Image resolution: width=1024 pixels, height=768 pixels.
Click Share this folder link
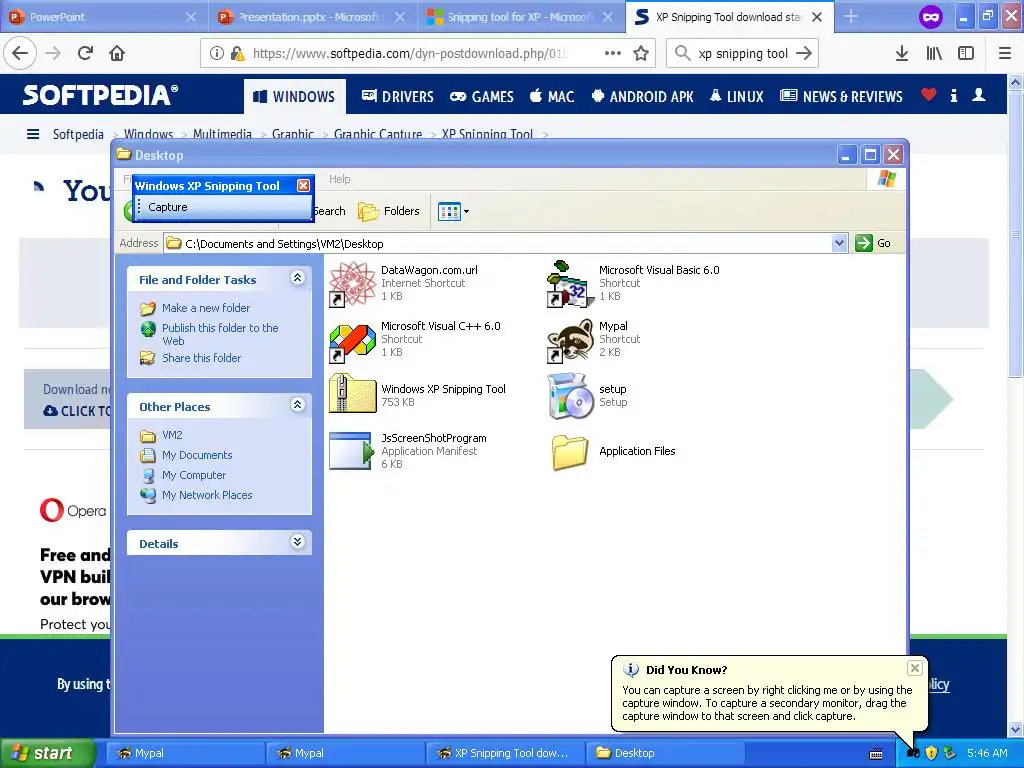(201, 358)
